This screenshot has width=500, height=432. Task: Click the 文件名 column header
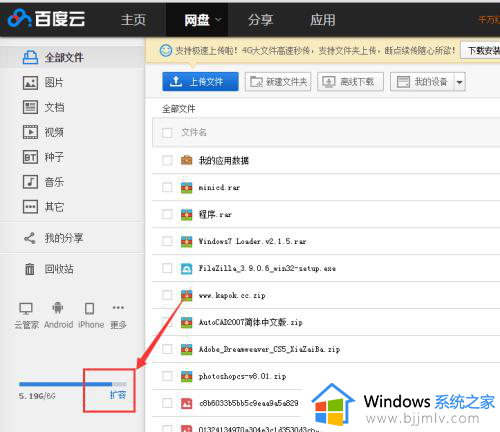[194, 132]
